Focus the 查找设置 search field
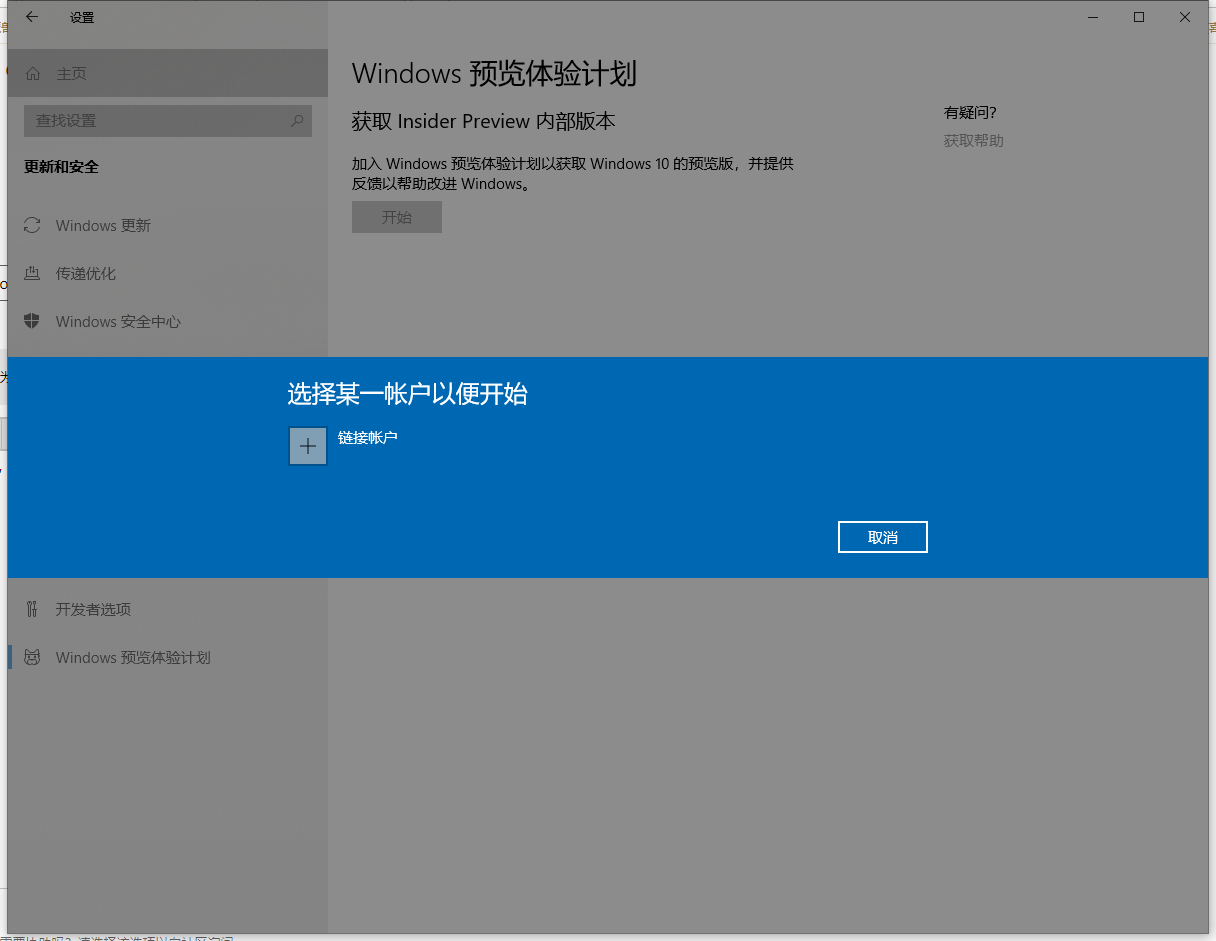This screenshot has height=941, width=1216. (x=168, y=121)
